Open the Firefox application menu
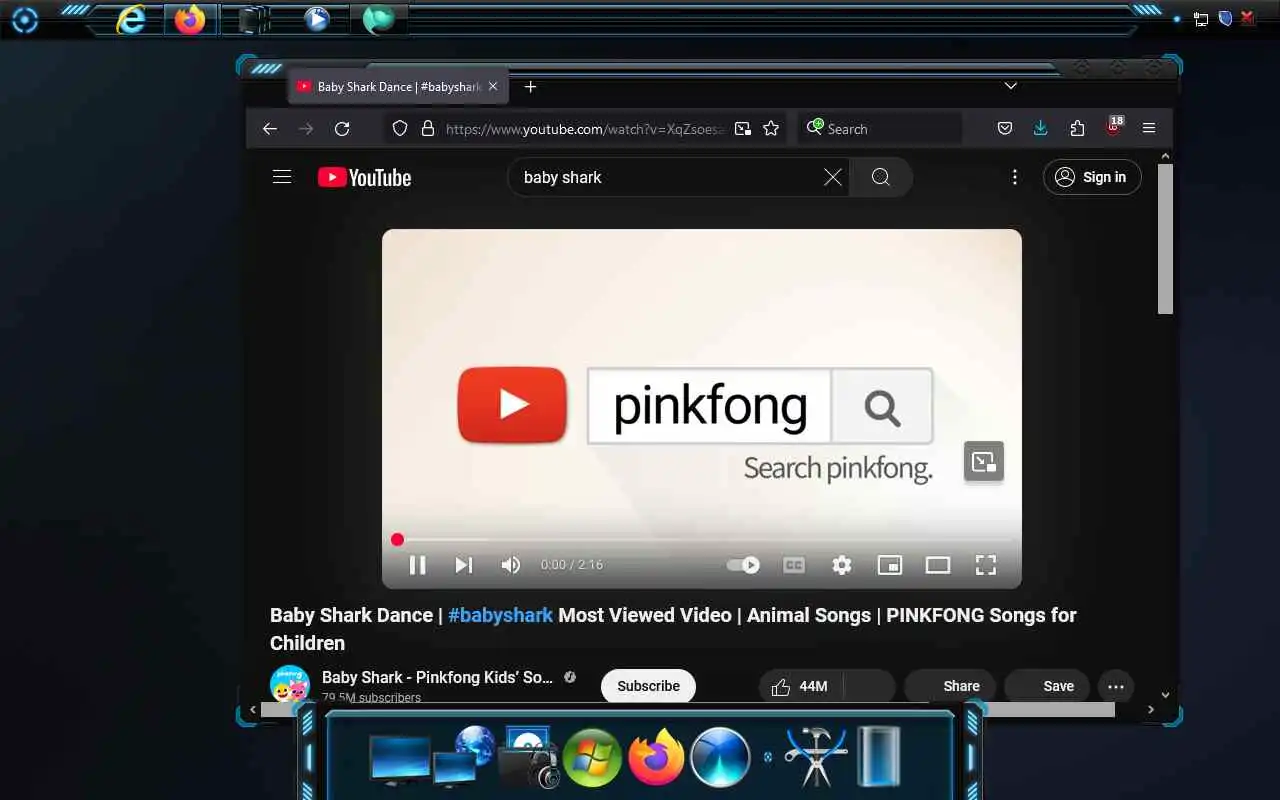1280x800 pixels. (x=1149, y=129)
